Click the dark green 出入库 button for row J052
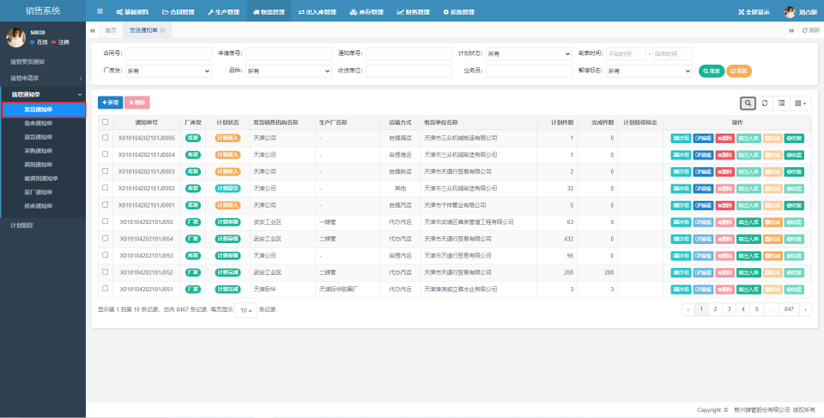The width and height of the screenshot is (824, 418). click(749, 273)
